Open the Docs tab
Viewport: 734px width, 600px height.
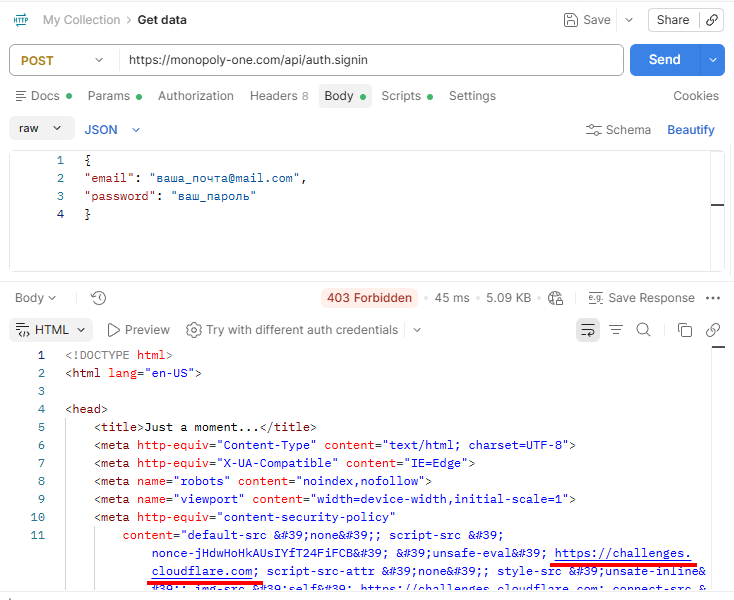coord(44,96)
